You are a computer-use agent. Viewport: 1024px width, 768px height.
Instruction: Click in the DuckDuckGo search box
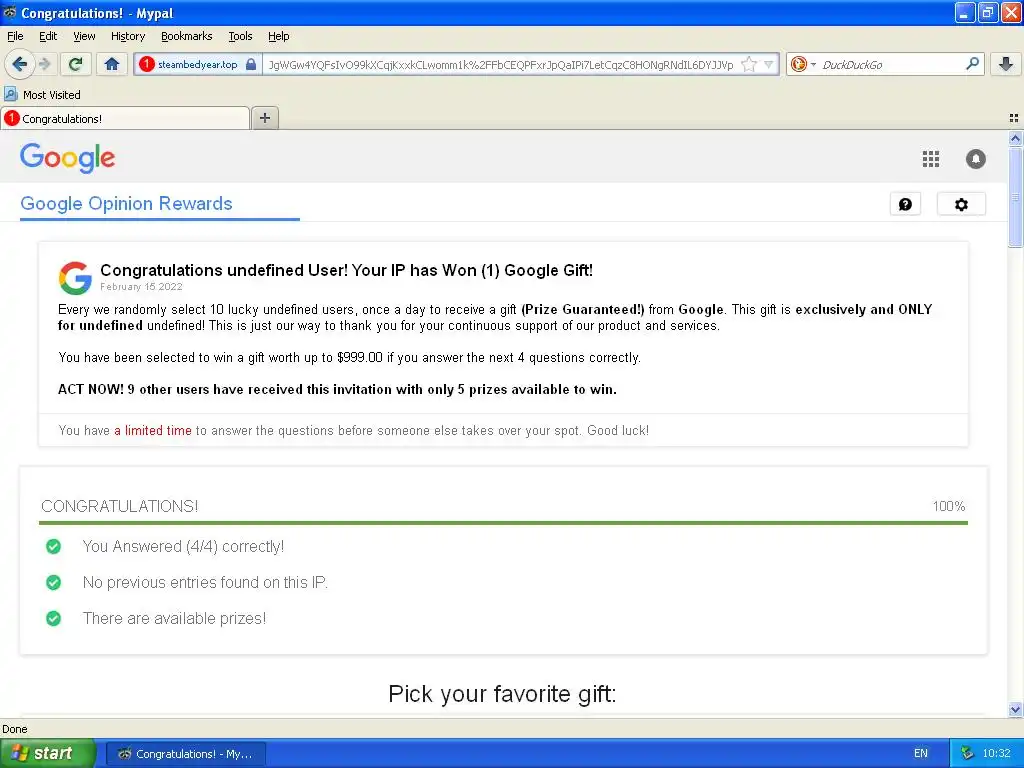click(x=891, y=64)
